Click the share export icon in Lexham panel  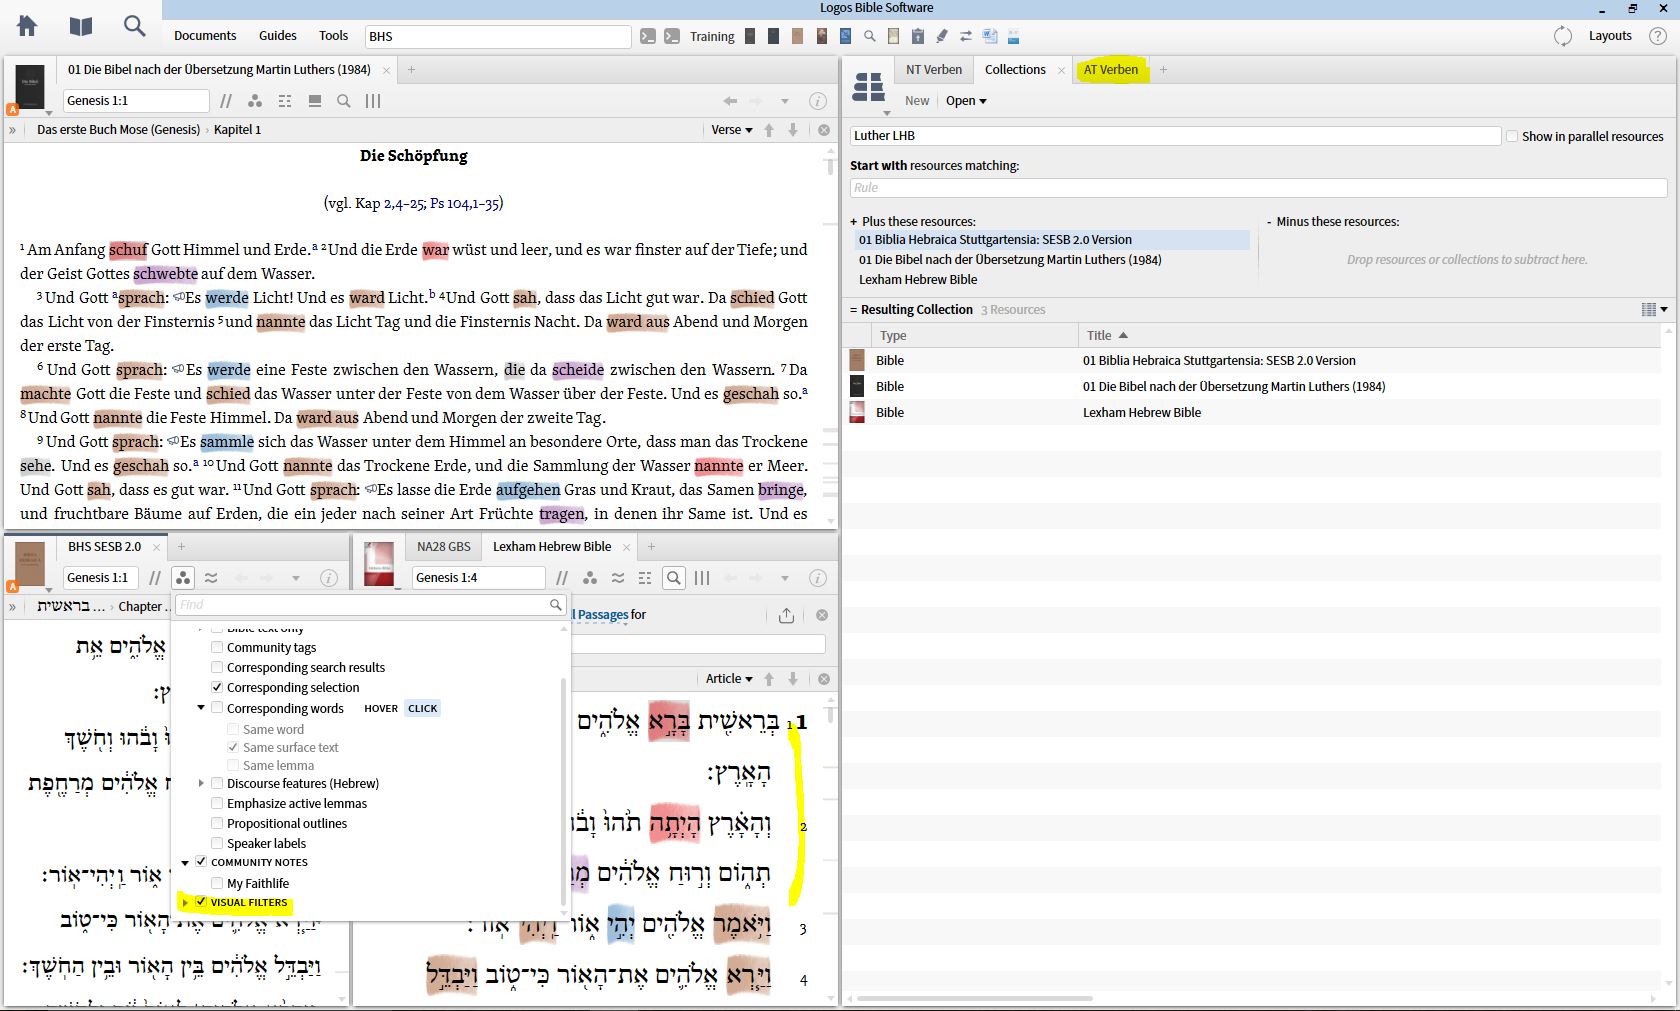coord(786,615)
